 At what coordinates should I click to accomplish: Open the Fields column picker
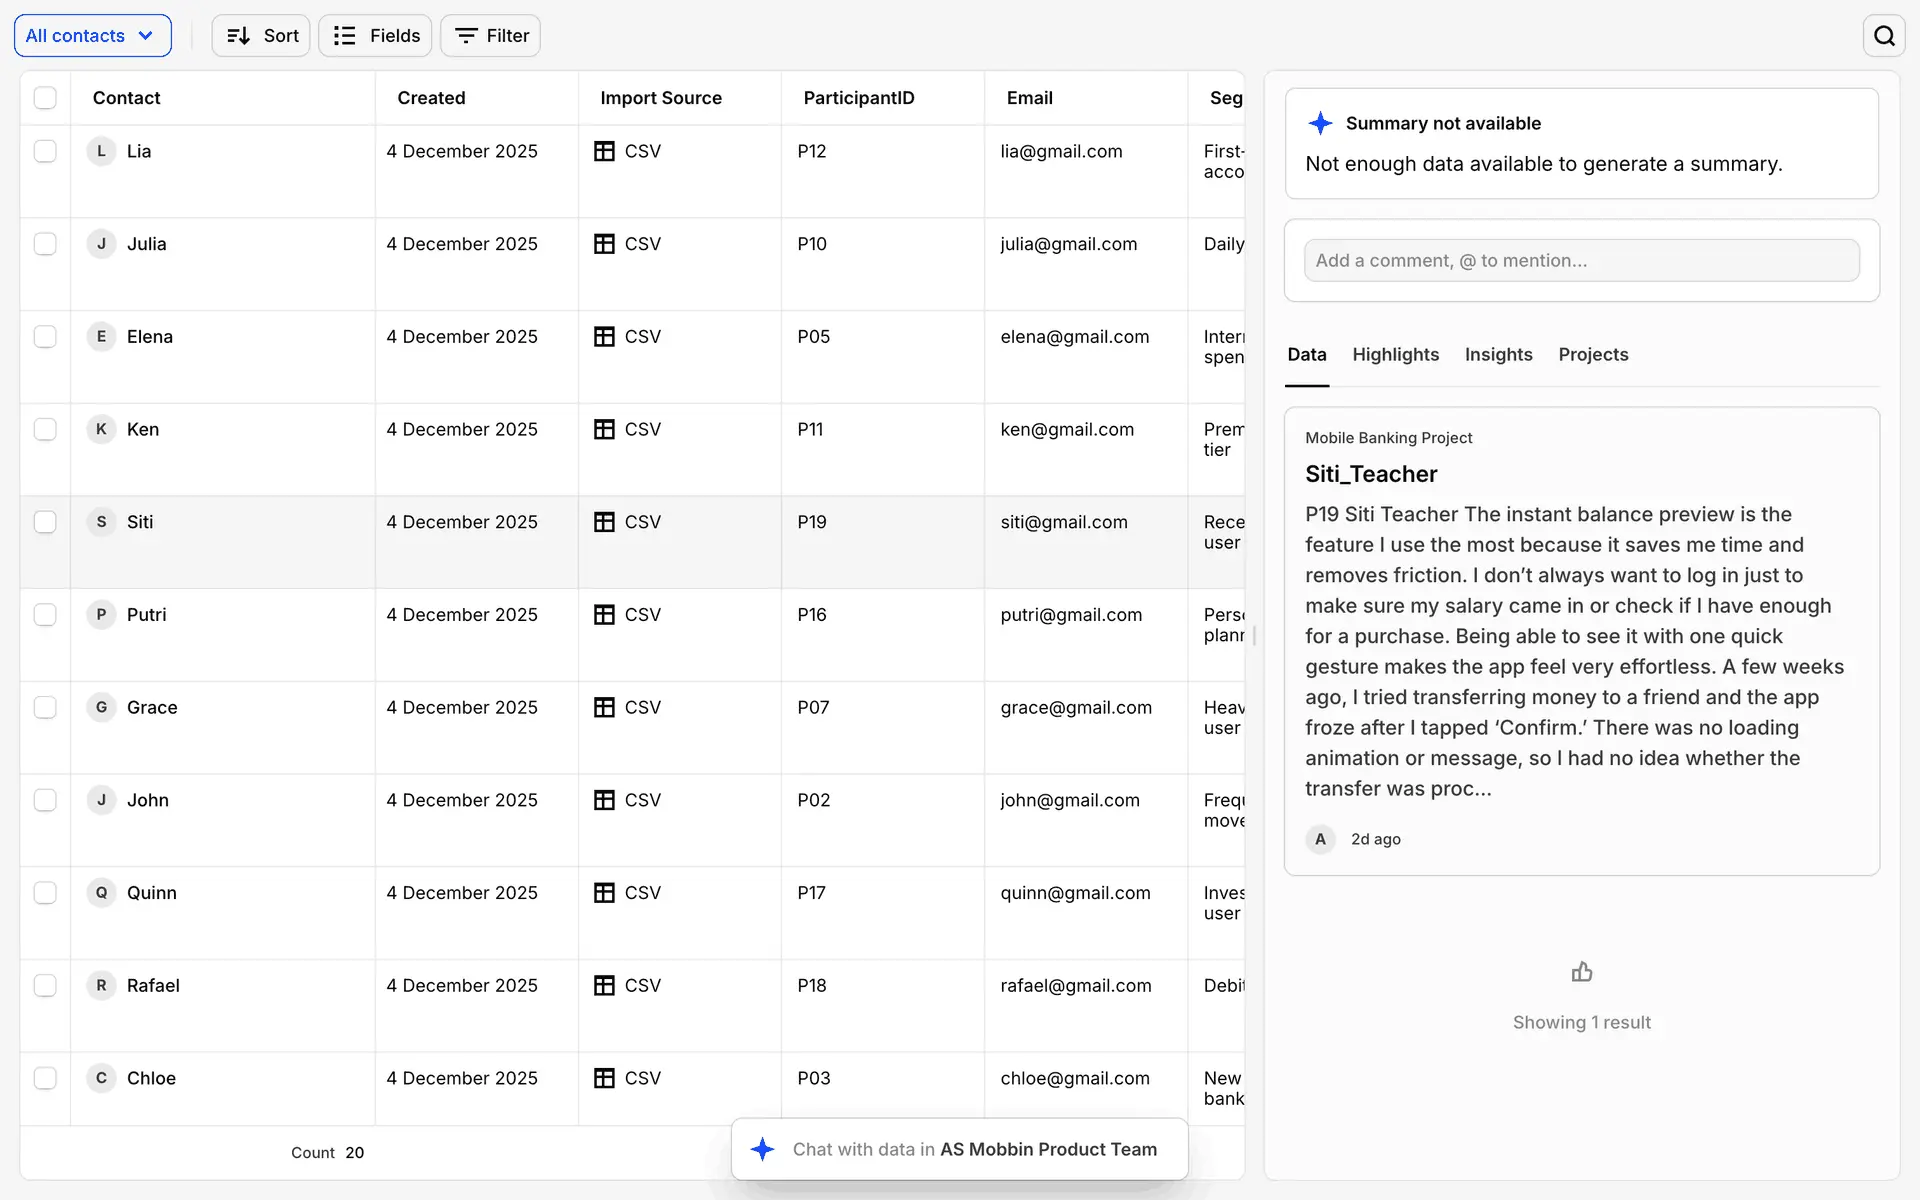pos(376,36)
